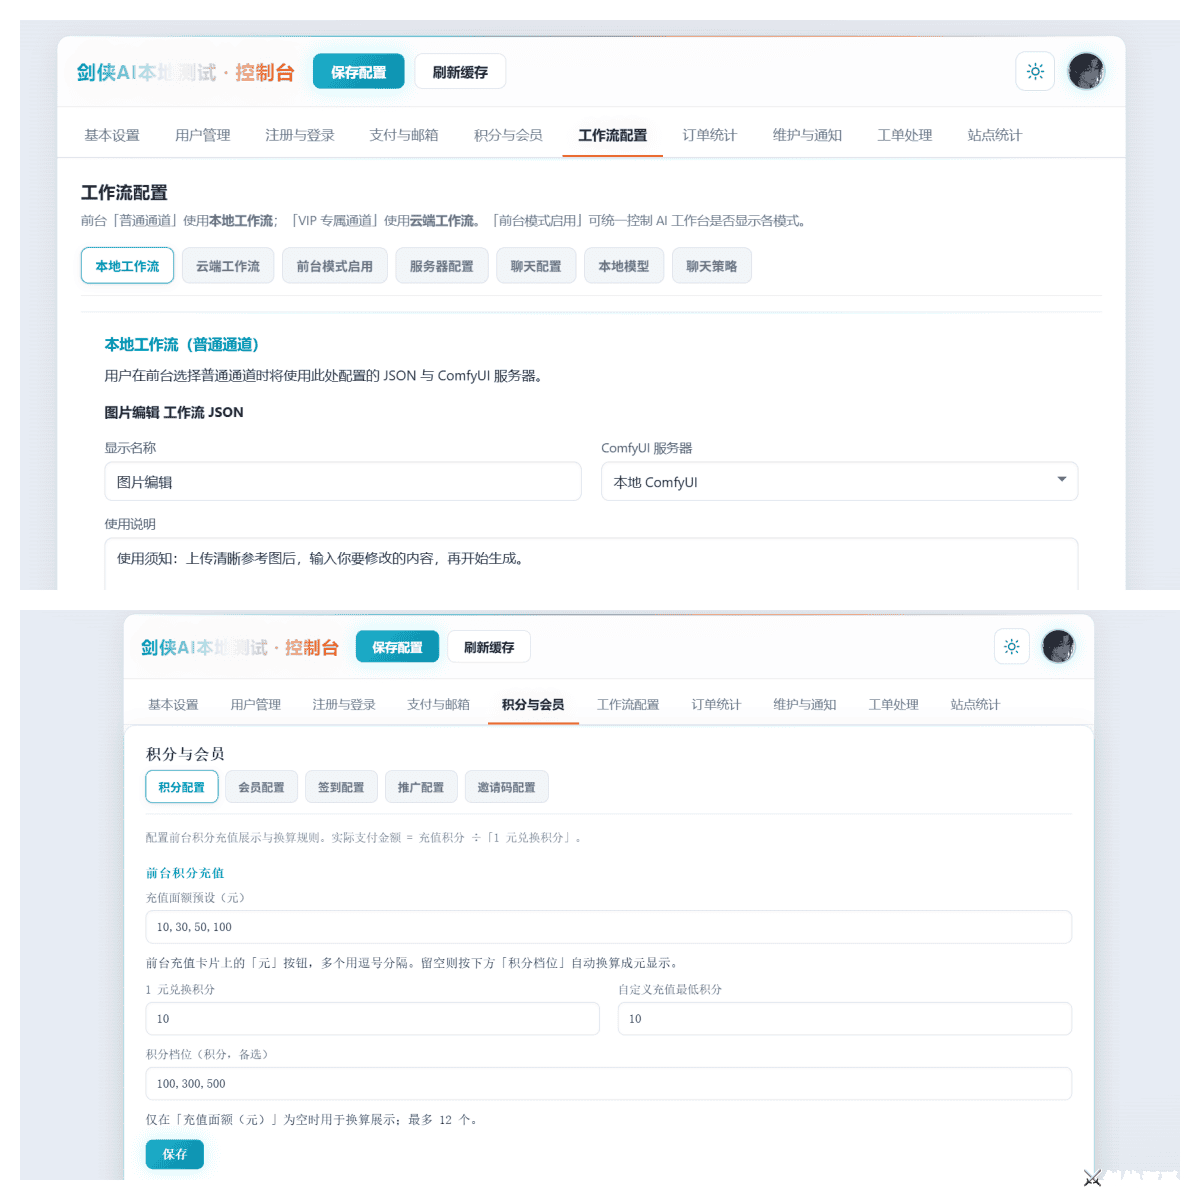Toggle sun theme icon in 积分与会员 screen
The width and height of the screenshot is (1200, 1200).
coord(1012,646)
